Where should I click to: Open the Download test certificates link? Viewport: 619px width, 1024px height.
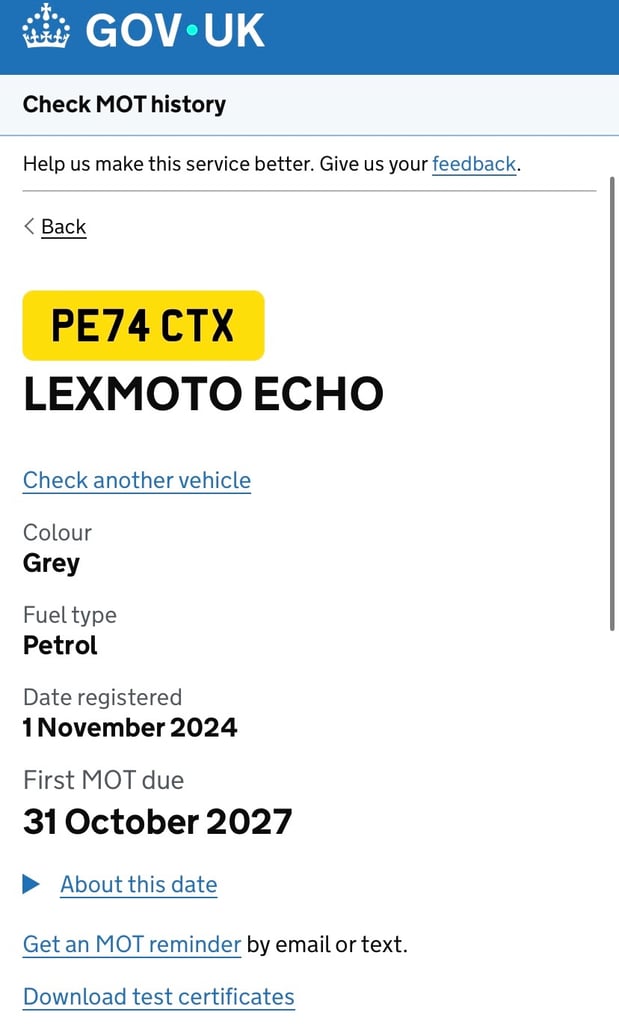click(159, 997)
